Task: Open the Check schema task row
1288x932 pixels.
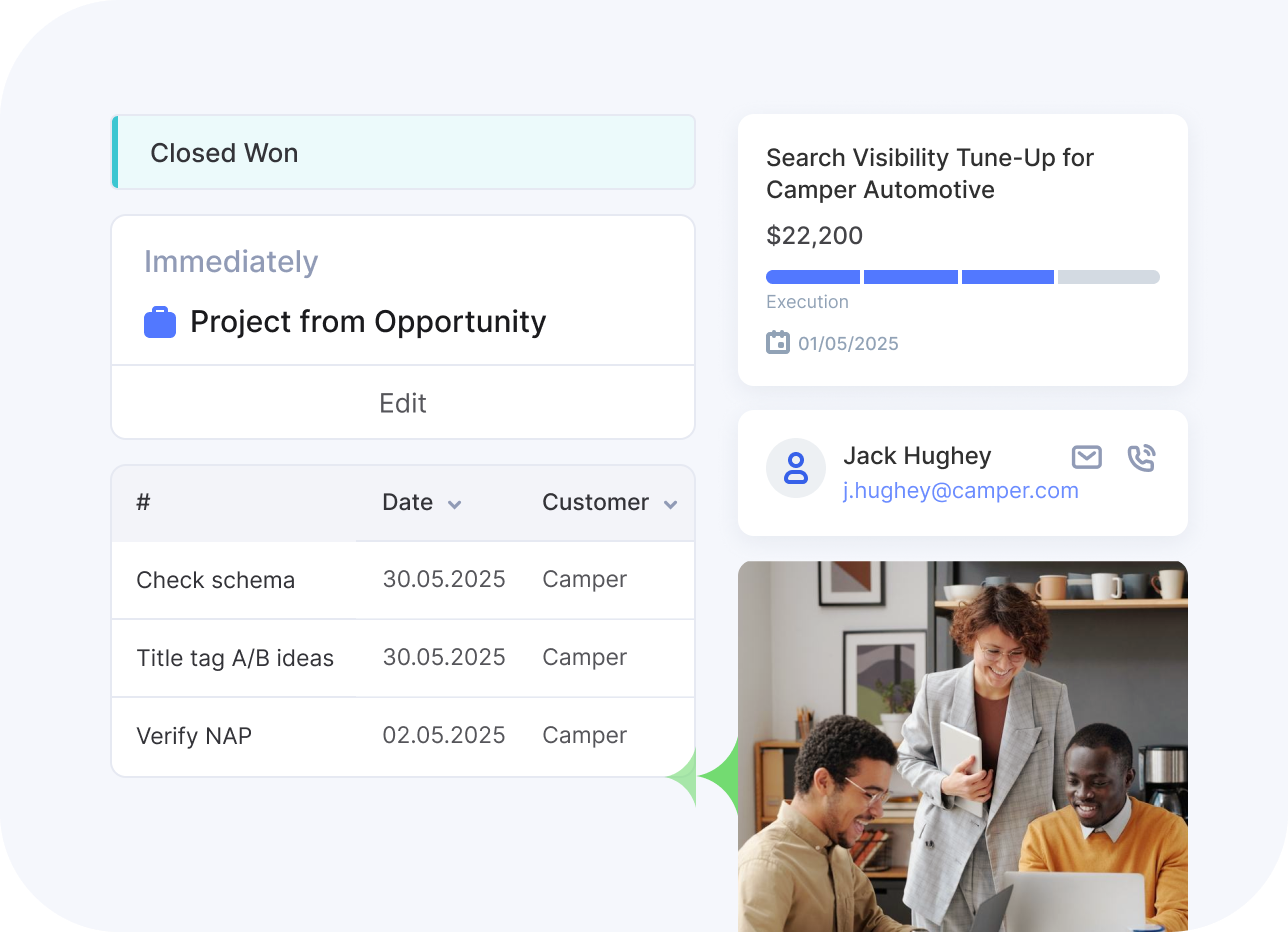Action: click(x=216, y=580)
